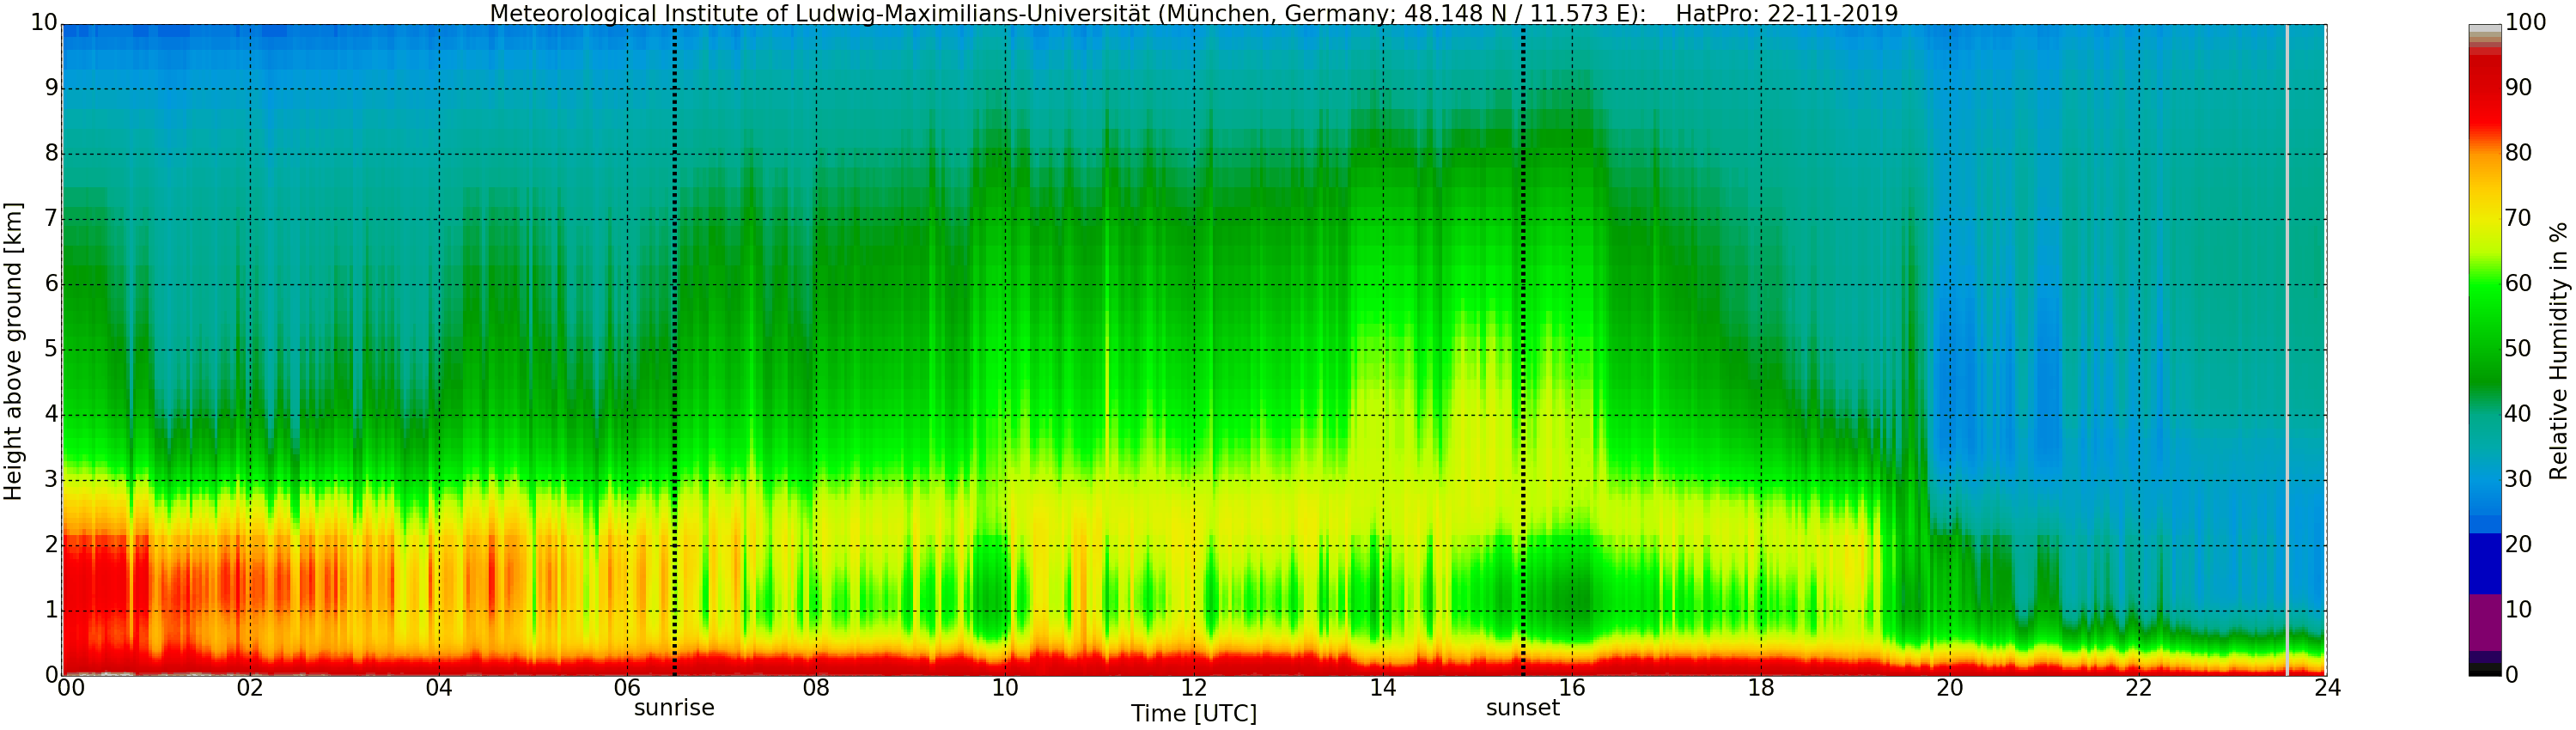This screenshot has height=730, width=2576.
Task: Click colorbar tick label "0"
Action: pyautogui.click(x=2511, y=675)
